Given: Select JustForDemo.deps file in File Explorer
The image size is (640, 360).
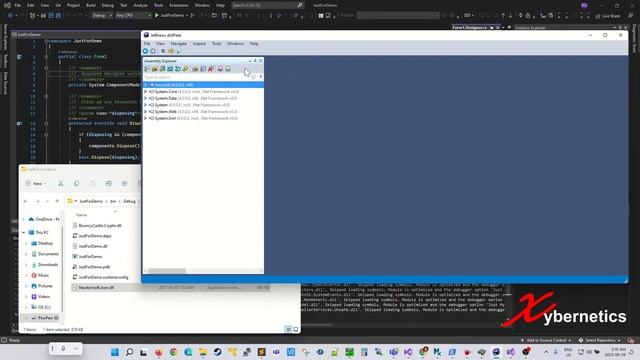Looking at the screenshot, I should 95,236.
